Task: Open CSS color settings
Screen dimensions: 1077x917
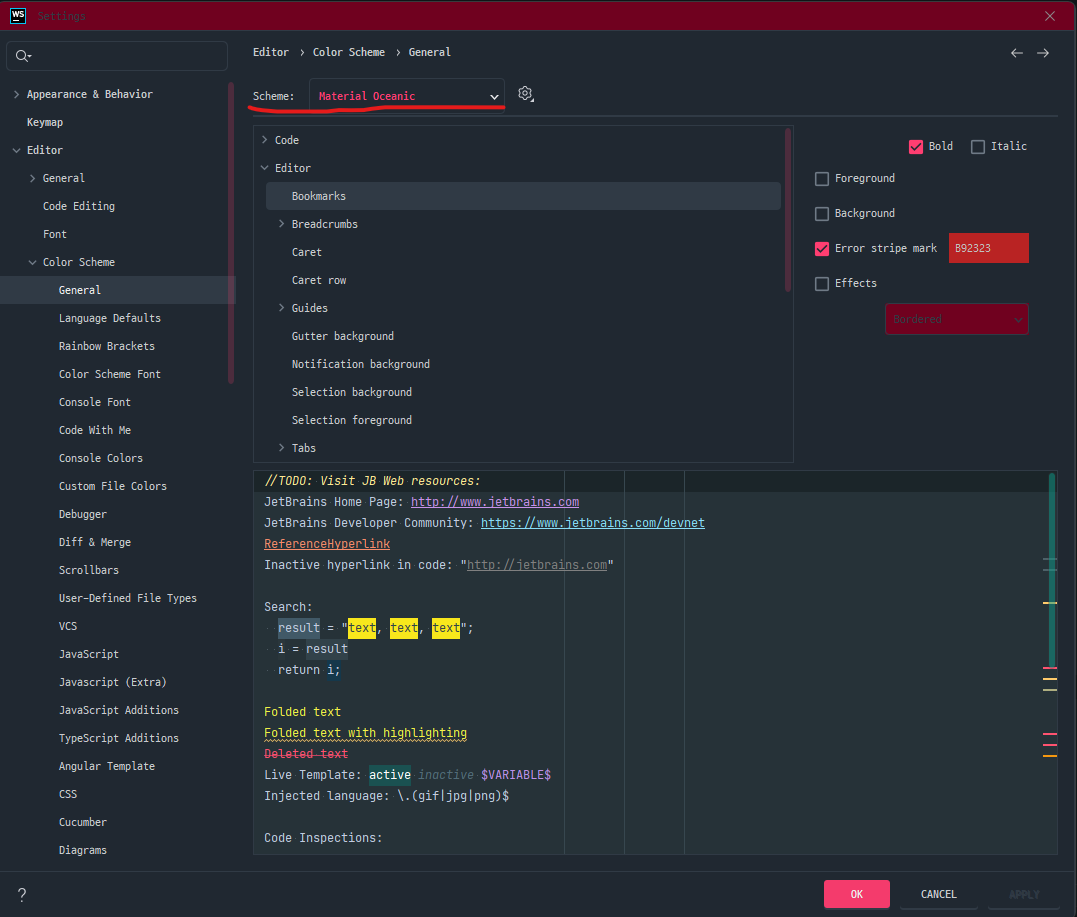Action: (68, 795)
